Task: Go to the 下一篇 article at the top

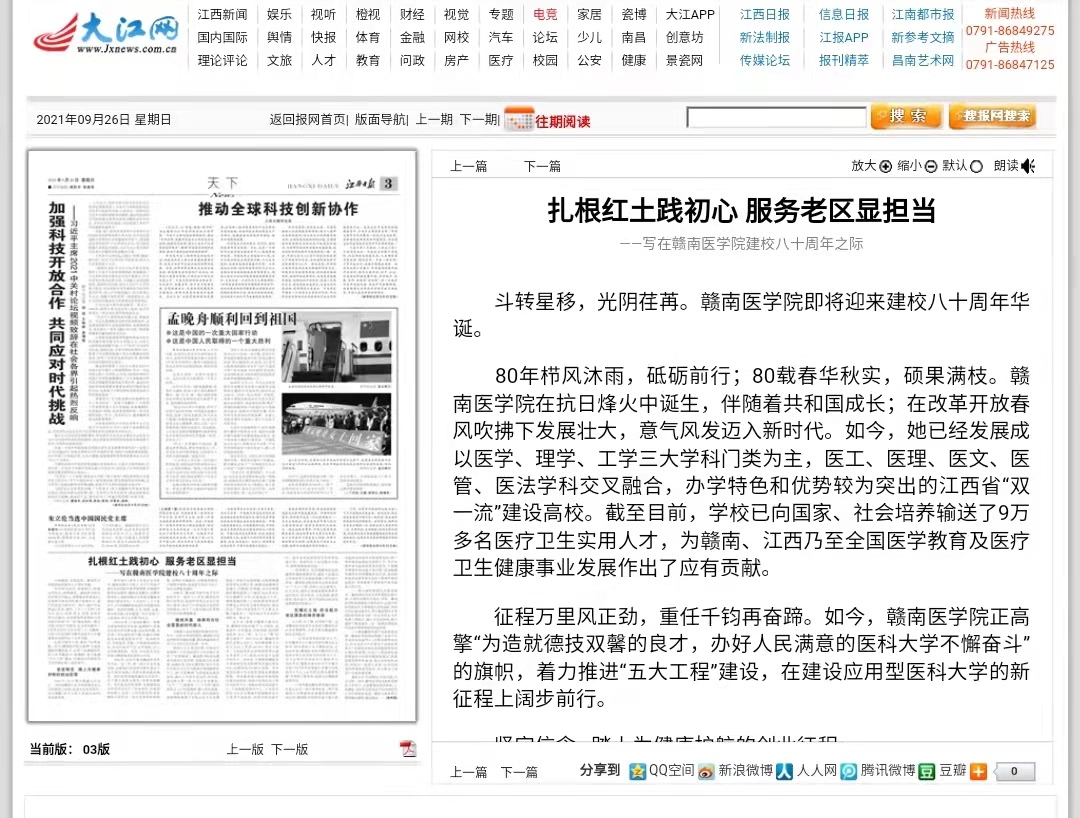Action: 542,166
